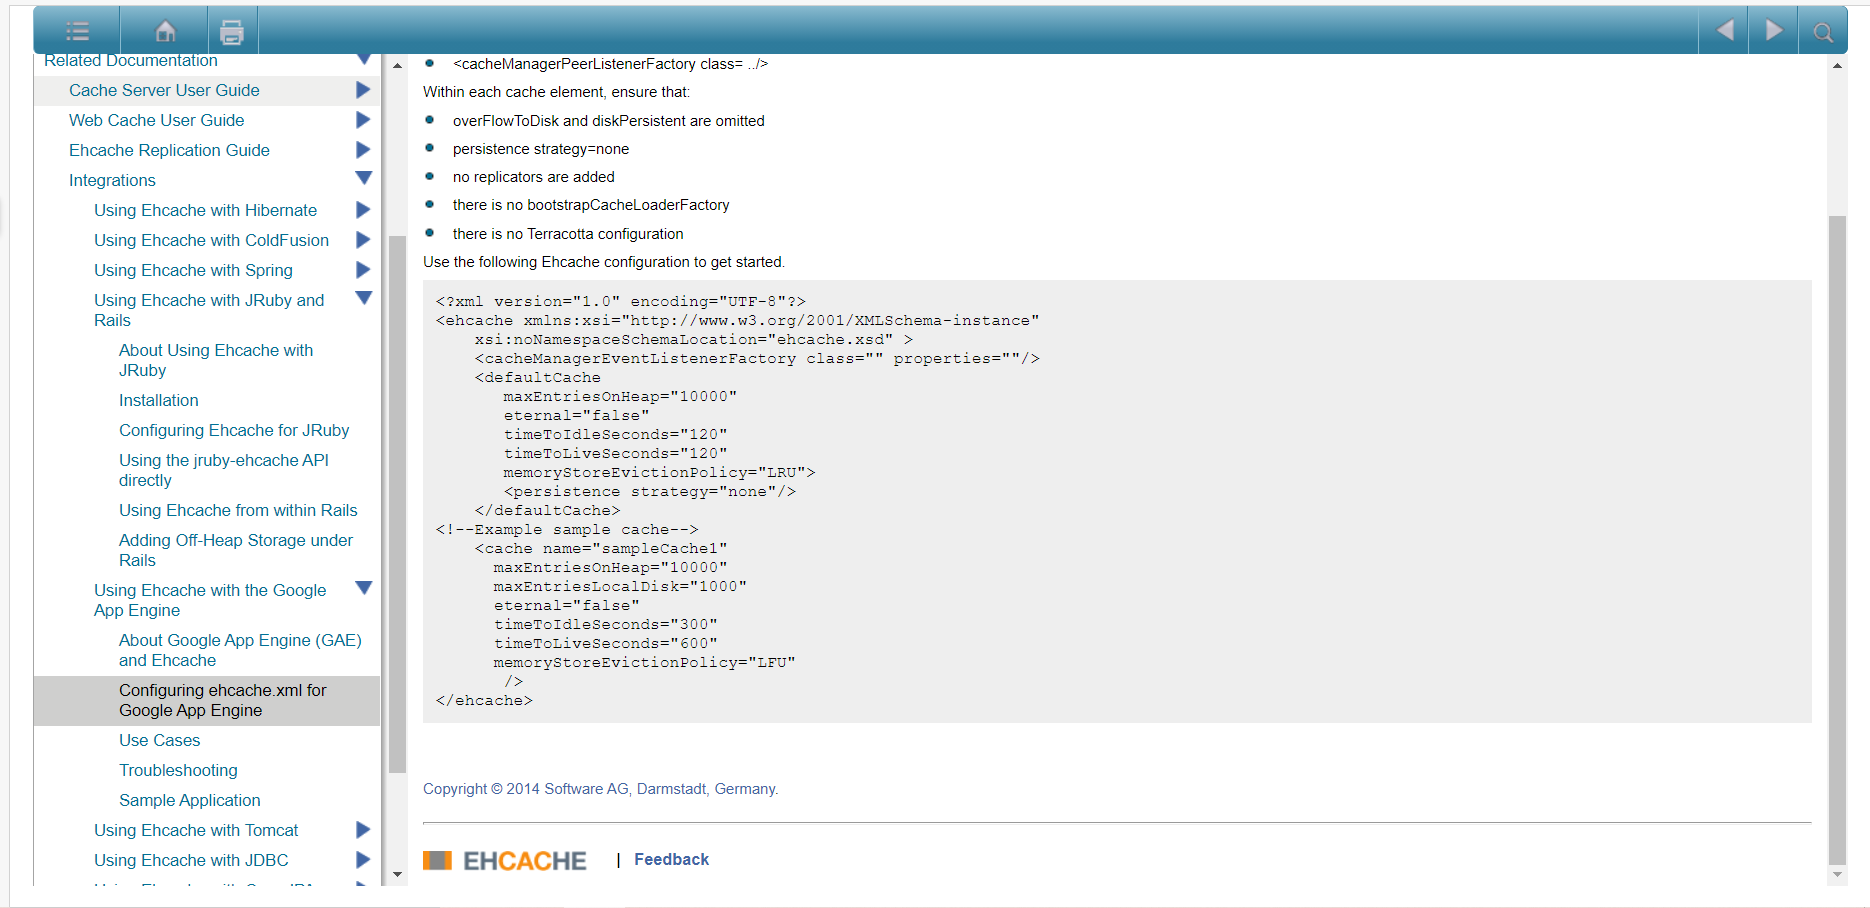The image size is (1870, 908).
Task: Expand Using Ehcache with Spring arrow
Action: click(x=363, y=270)
